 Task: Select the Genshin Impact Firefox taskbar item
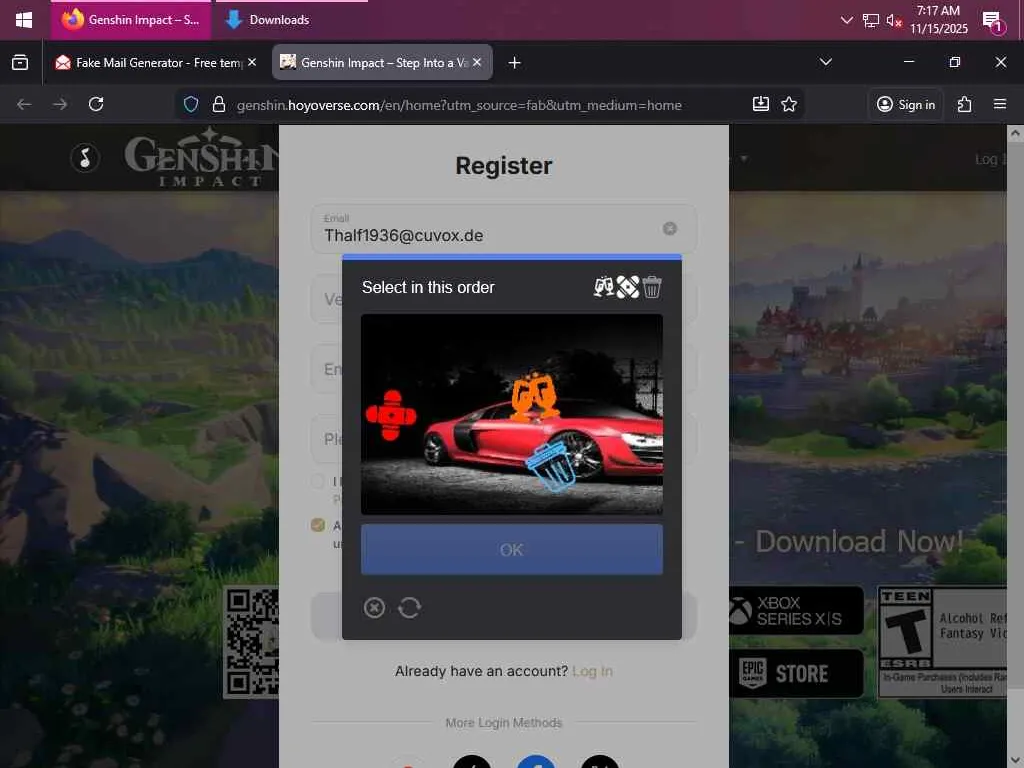(x=131, y=20)
